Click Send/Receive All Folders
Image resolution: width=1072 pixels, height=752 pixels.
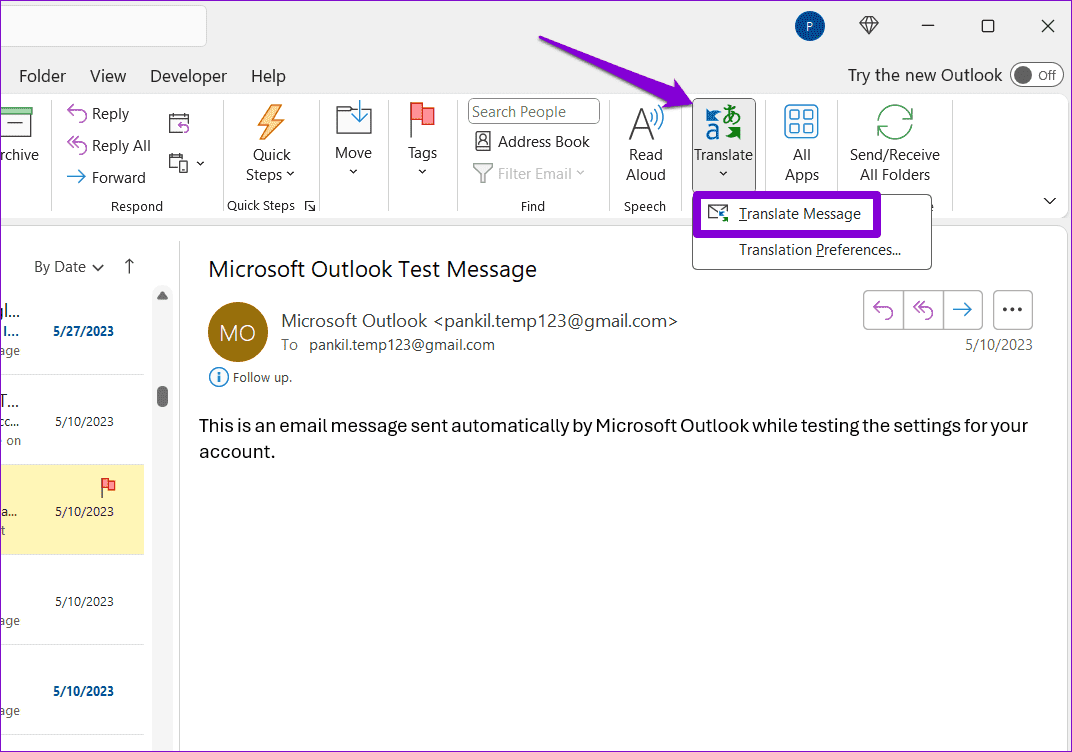(x=894, y=144)
